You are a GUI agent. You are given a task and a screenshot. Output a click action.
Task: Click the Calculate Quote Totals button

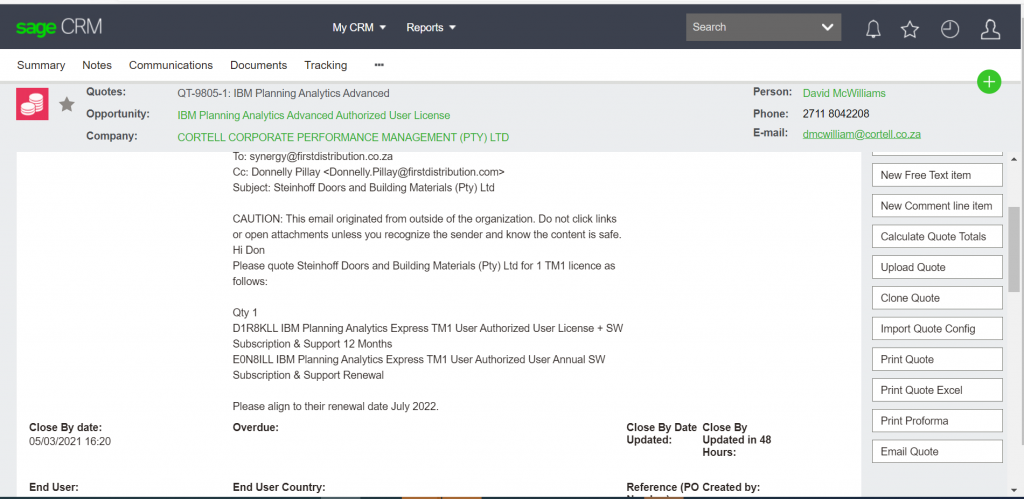click(937, 237)
